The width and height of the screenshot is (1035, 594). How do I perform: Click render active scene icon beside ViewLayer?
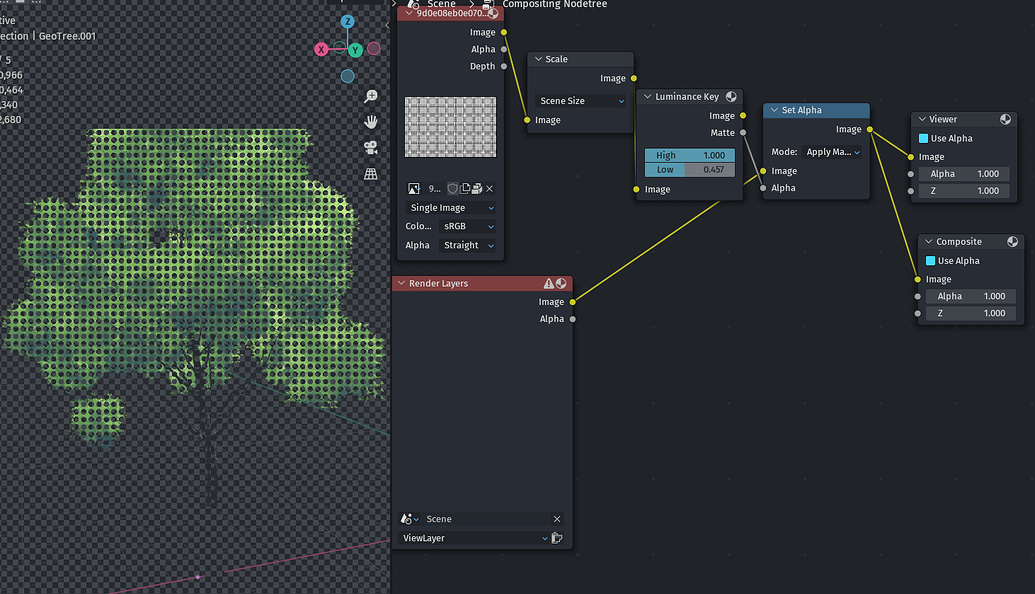coord(557,538)
